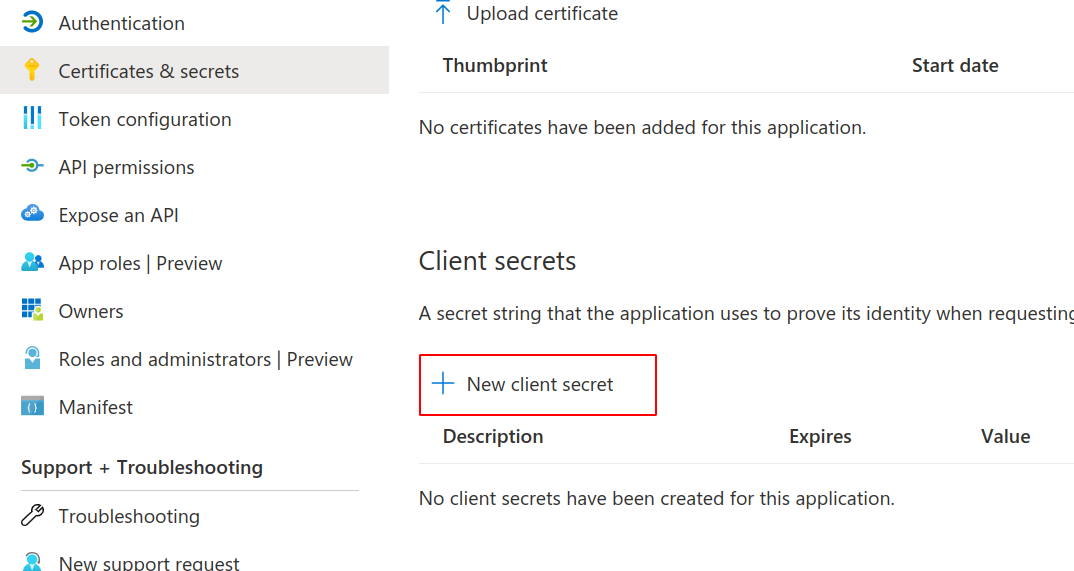Click the API permissions icon
Viewport: 1074px width, 571px height.
click(x=32, y=166)
